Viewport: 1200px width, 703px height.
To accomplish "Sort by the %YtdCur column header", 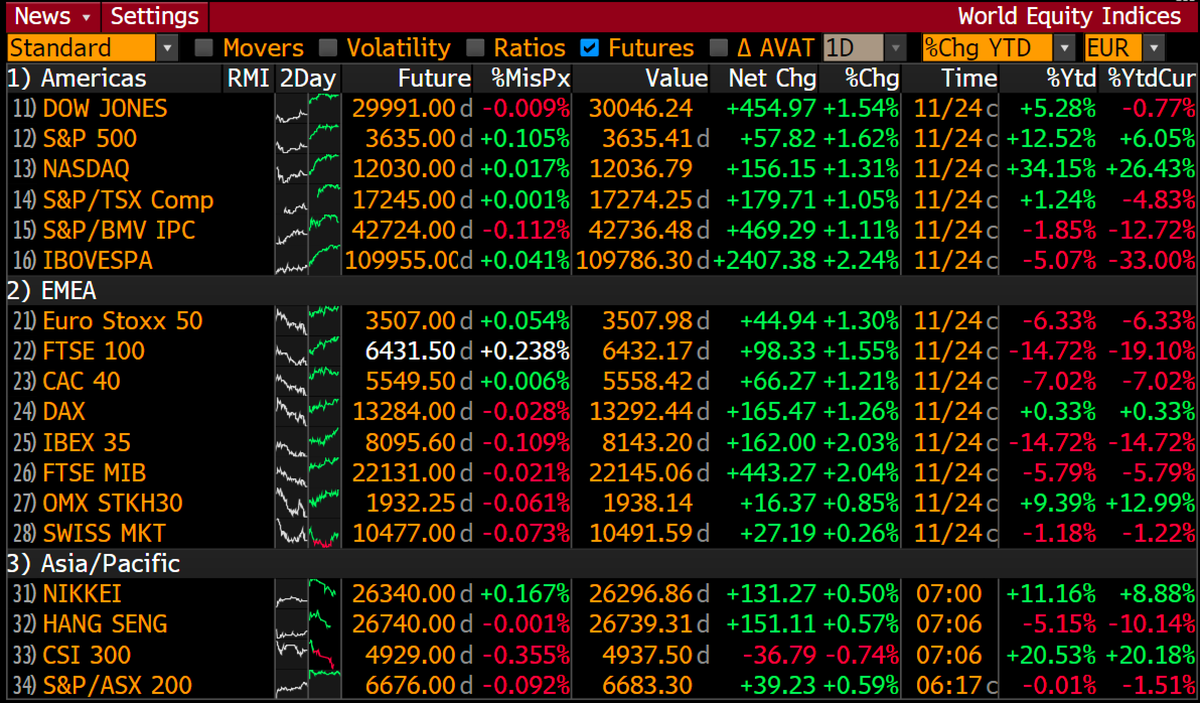I will (x=1150, y=78).
